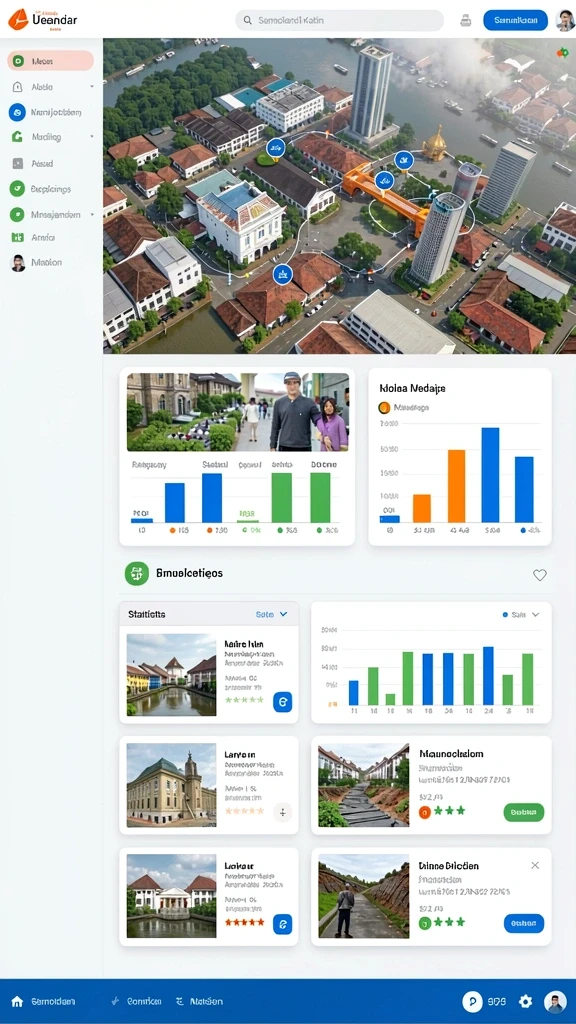The width and height of the screenshot is (576, 1024).
Task: Click the round P icon in bottom bar
Action: pyautogui.click(x=472, y=1001)
